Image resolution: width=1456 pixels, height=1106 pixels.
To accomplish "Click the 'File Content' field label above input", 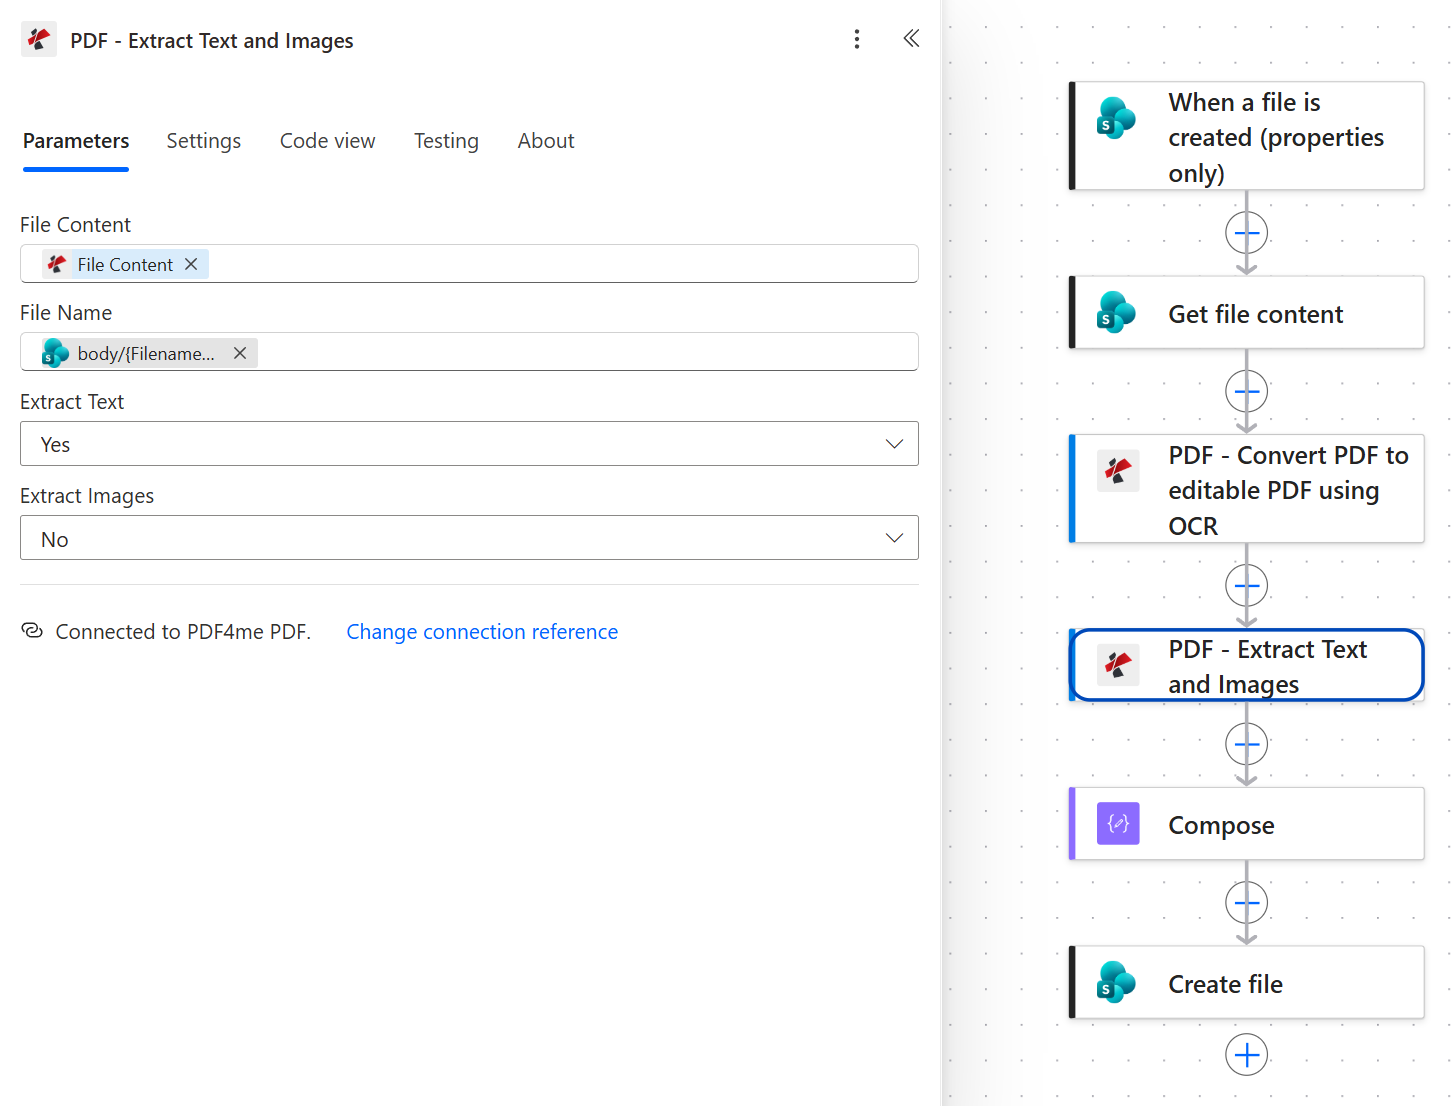I will (x=75, y=225).
